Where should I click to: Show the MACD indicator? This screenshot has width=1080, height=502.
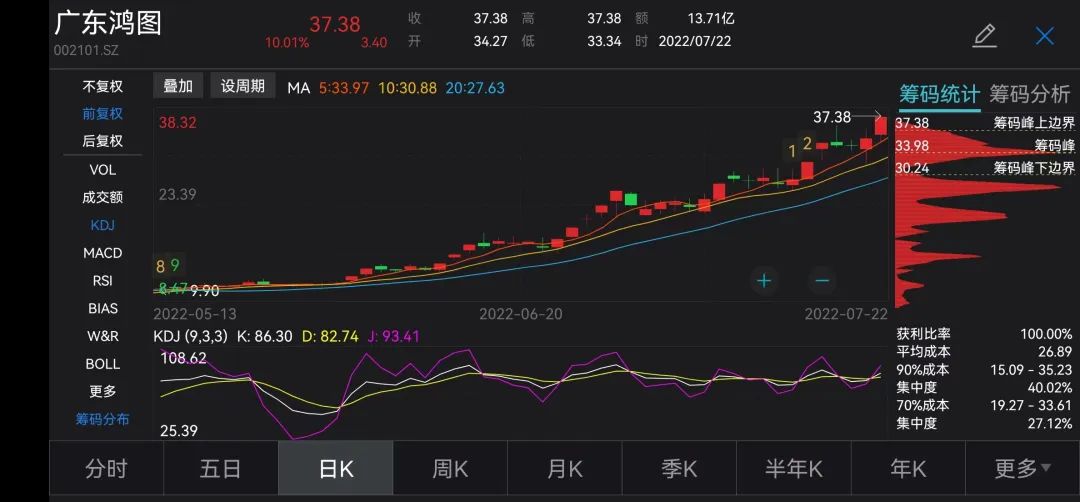102,253
